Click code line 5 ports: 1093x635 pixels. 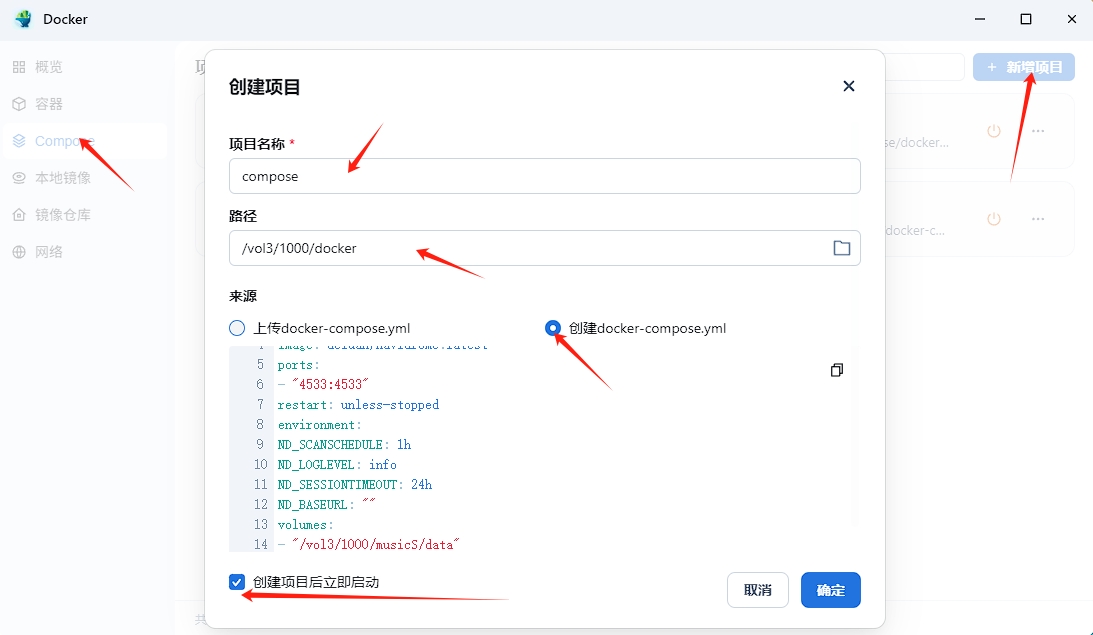tap(298, 365)
